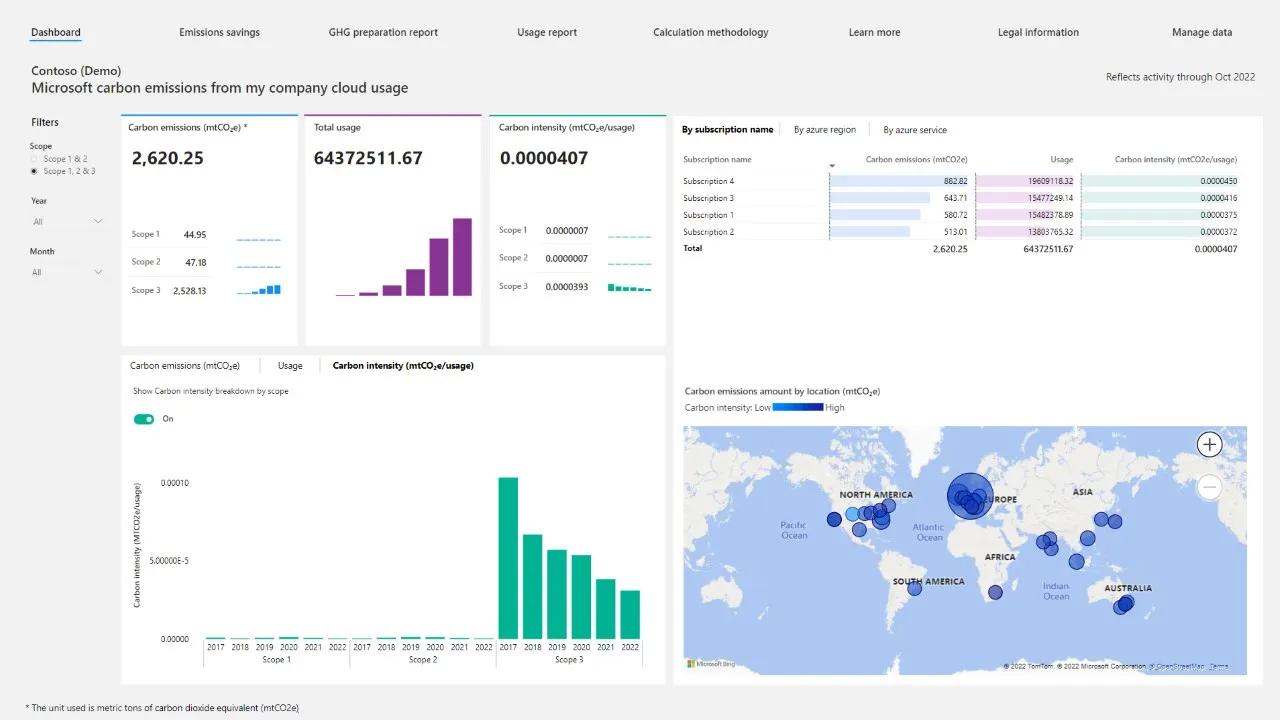Select the Subscription 3 row name
The height and width of the screenshot is (720, 1280).
coord(708,198)
